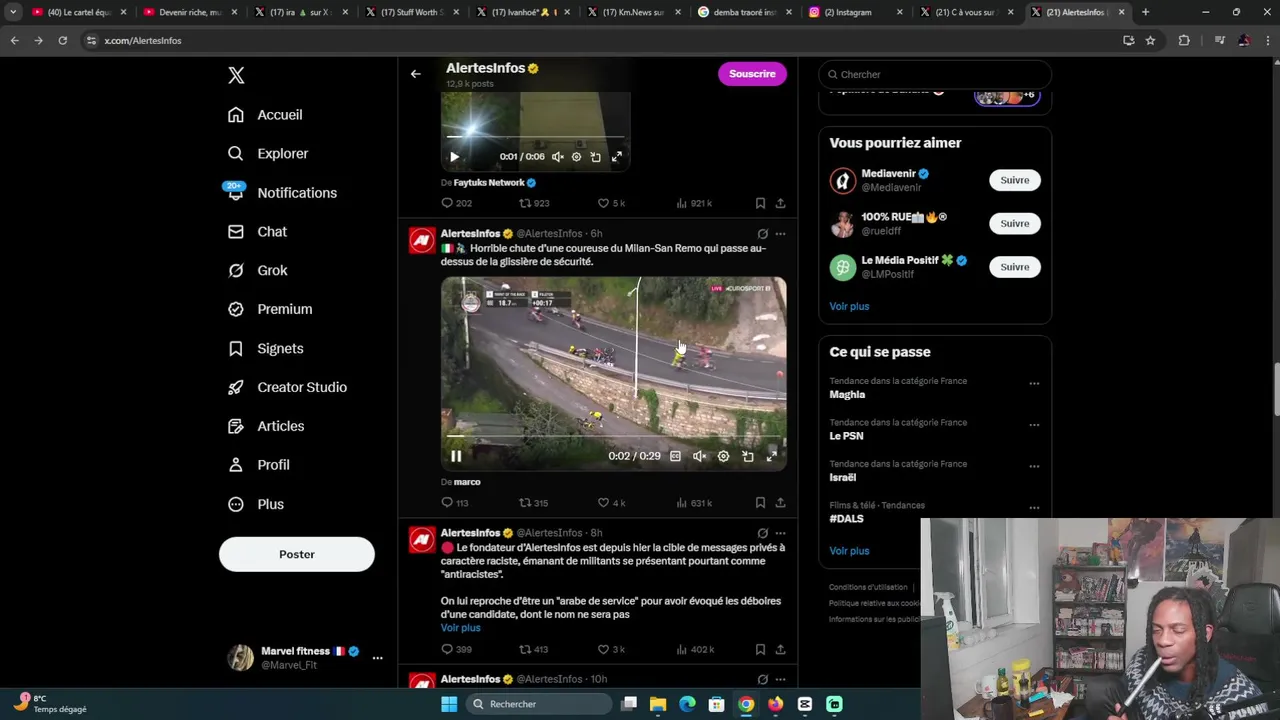Screen dimensions: 1280x720
Task: Repost the post with 413 reposts
Action: click(x=533, y=650)
